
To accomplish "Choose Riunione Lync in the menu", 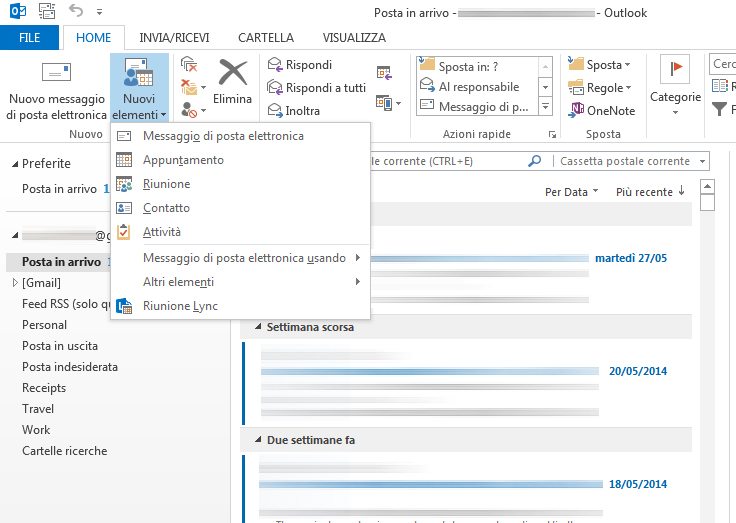I will pos(180,306).
